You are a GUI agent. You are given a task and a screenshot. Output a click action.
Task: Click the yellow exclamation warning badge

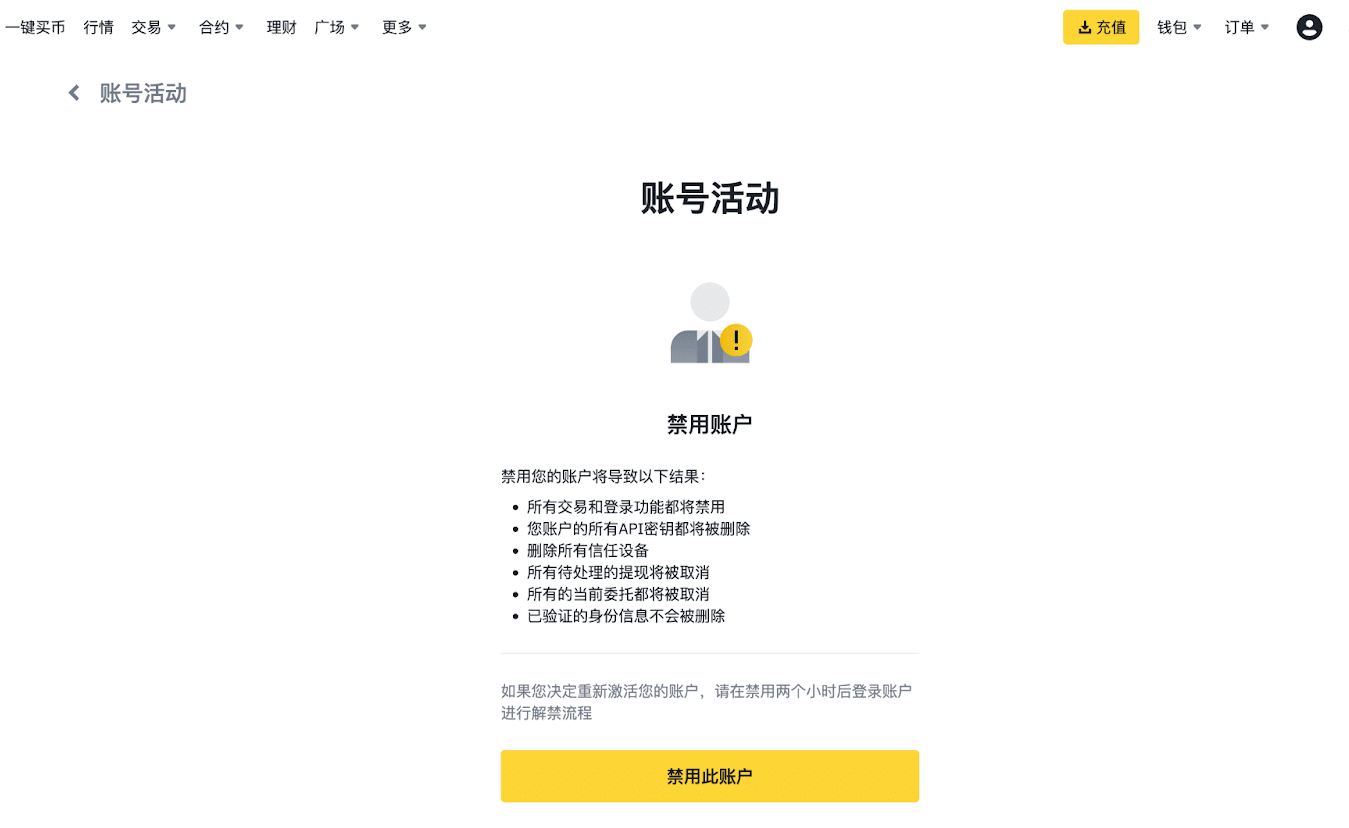pos(736,340)
